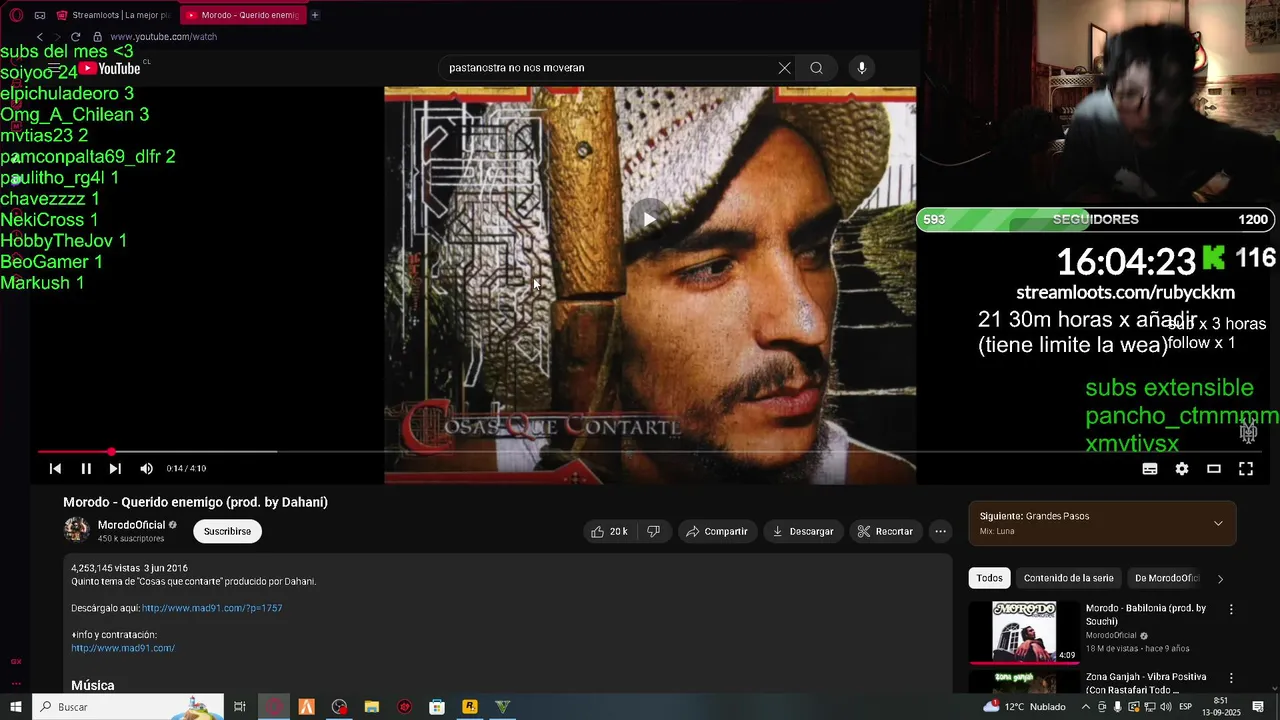Open the MorodoOficial channel avatar
The image size is (1280, 720).
77,530
